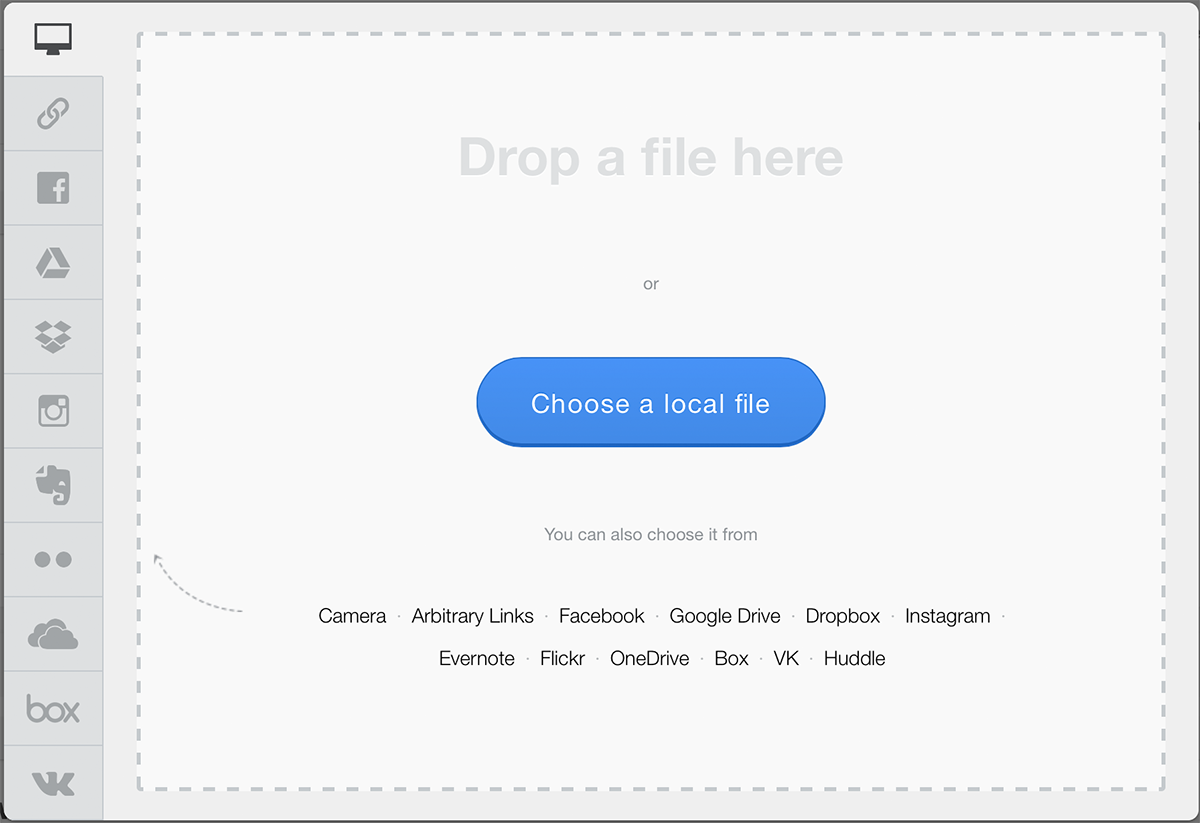Pick the Box text link
The width and height of the screenshot is (1200, 823).
(x=732, y=658)
